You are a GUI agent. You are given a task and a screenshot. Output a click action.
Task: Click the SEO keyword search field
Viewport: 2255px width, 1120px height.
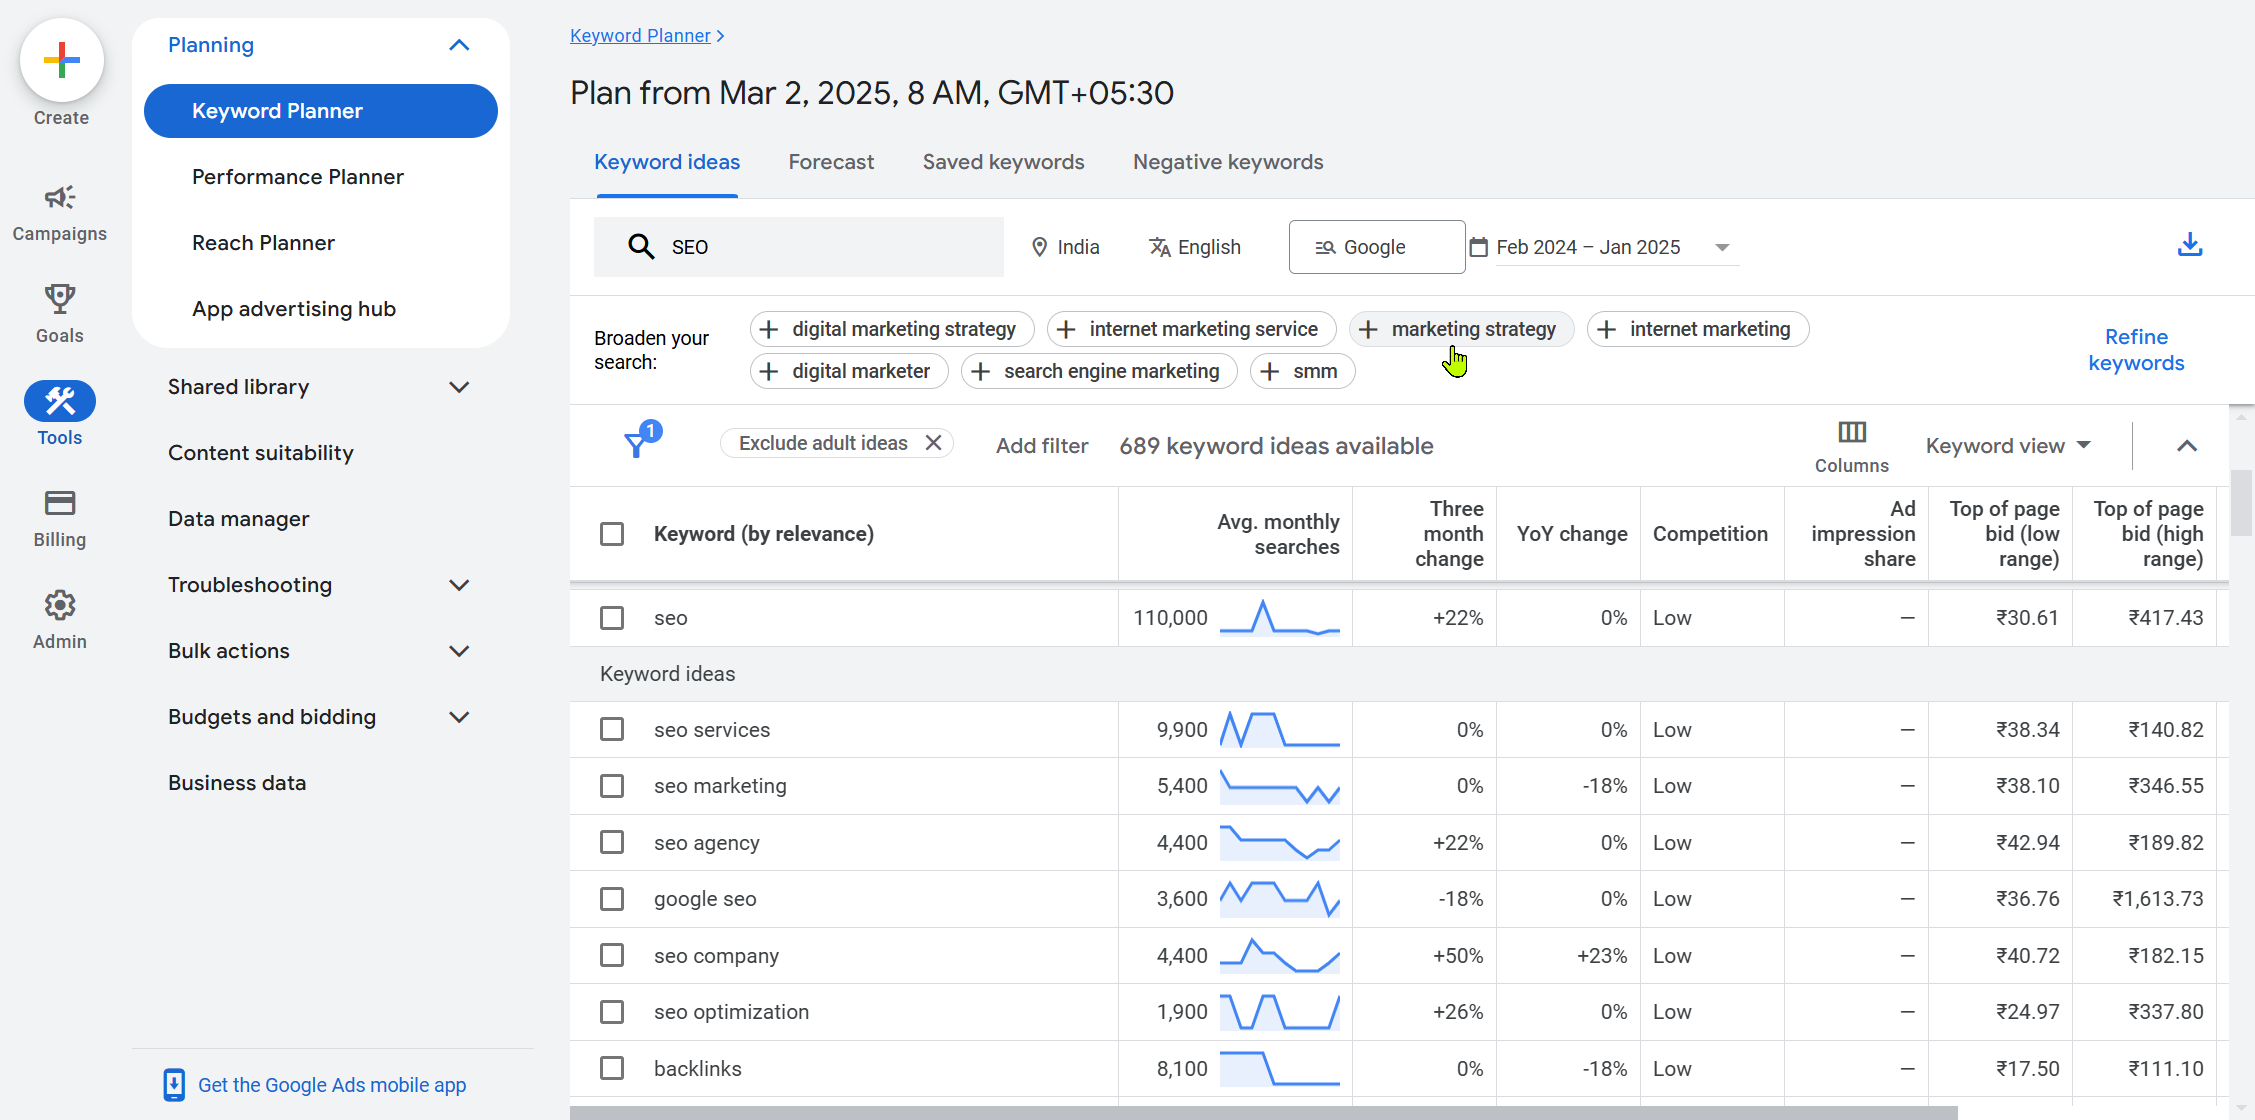click(x=799, y=247)
